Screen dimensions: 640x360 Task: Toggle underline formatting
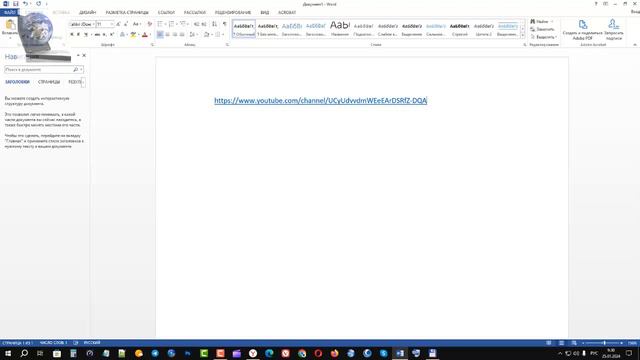coord(86,35)
